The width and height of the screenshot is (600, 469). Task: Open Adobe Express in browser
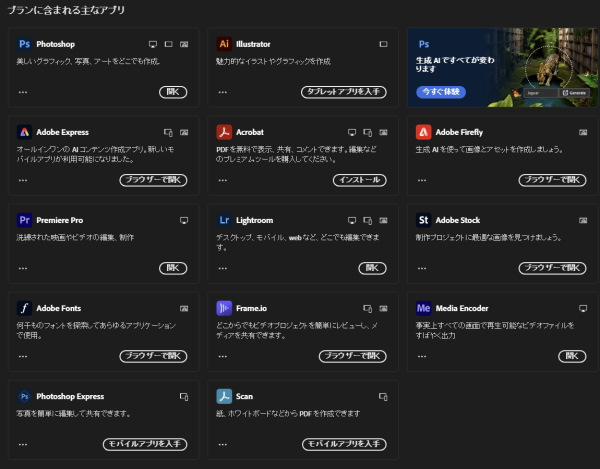153,180
